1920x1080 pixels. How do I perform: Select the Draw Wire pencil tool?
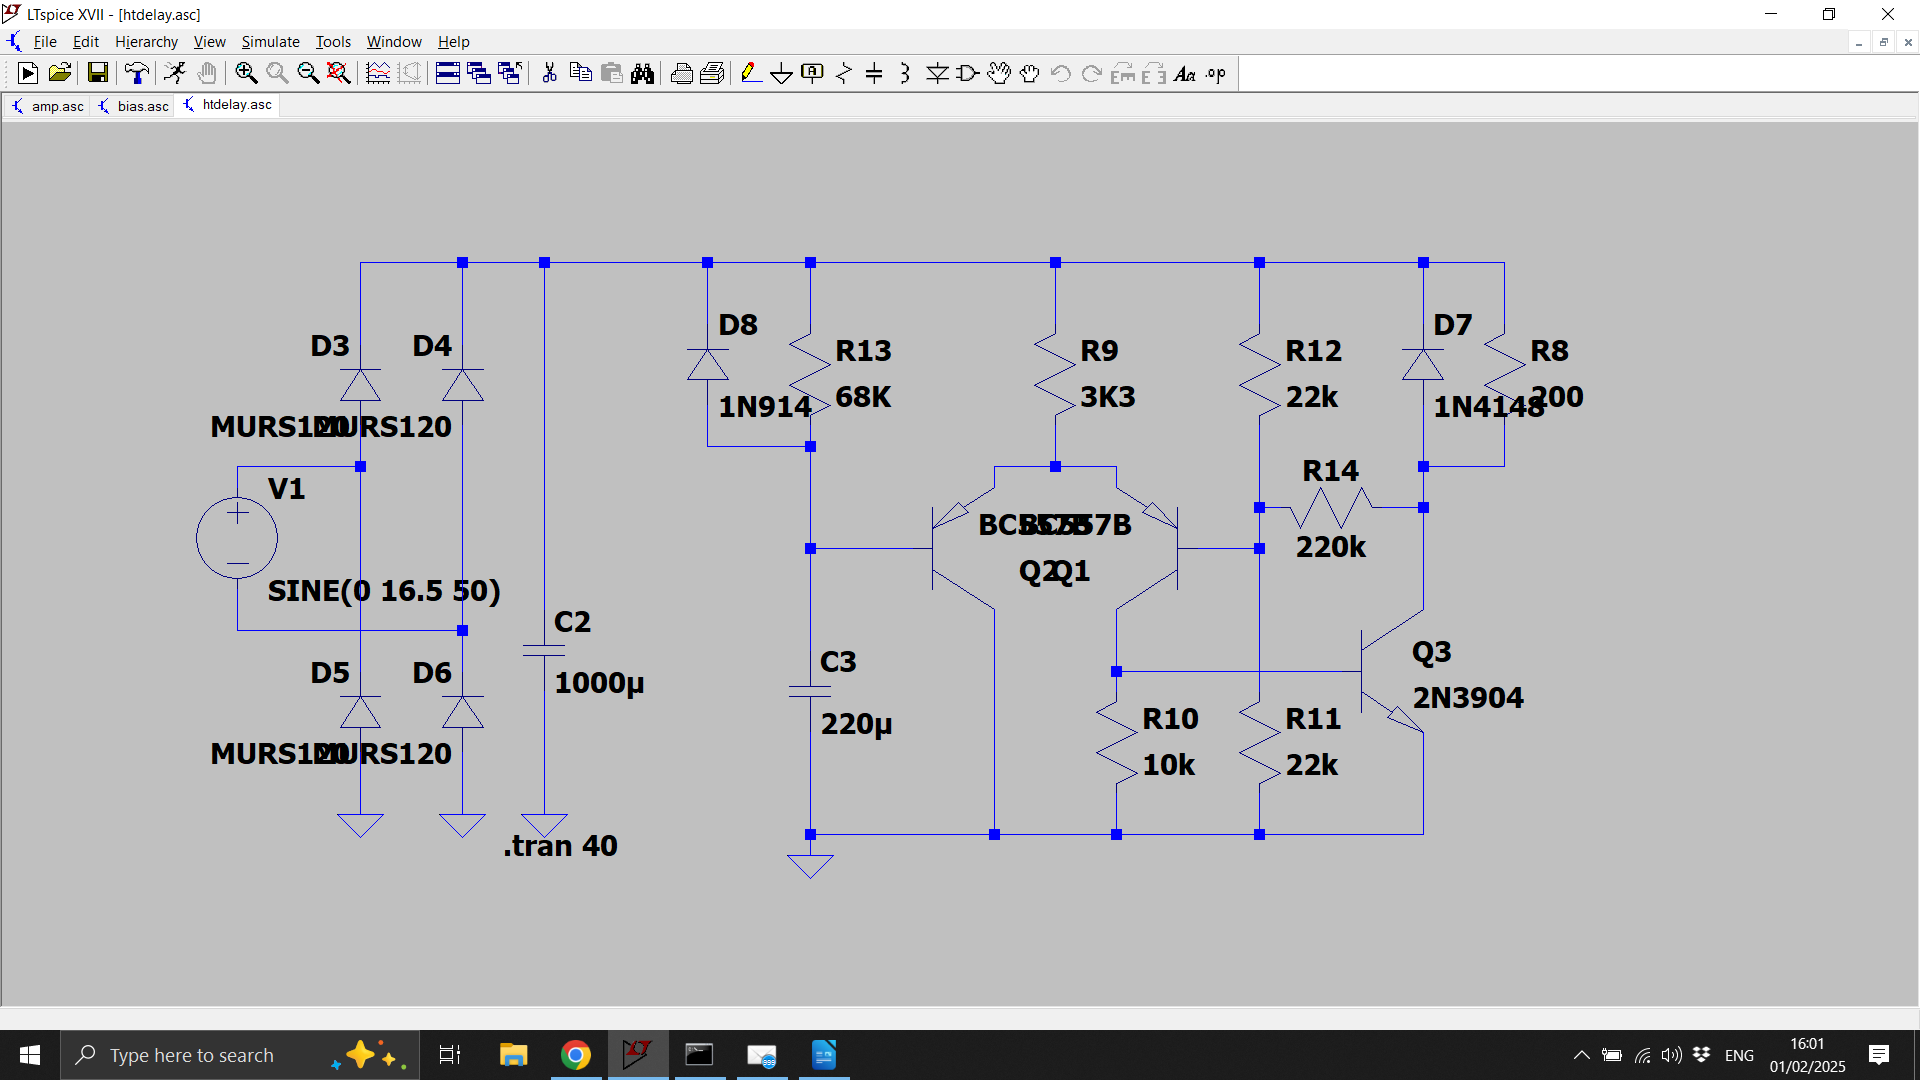(x=751, y=73)
